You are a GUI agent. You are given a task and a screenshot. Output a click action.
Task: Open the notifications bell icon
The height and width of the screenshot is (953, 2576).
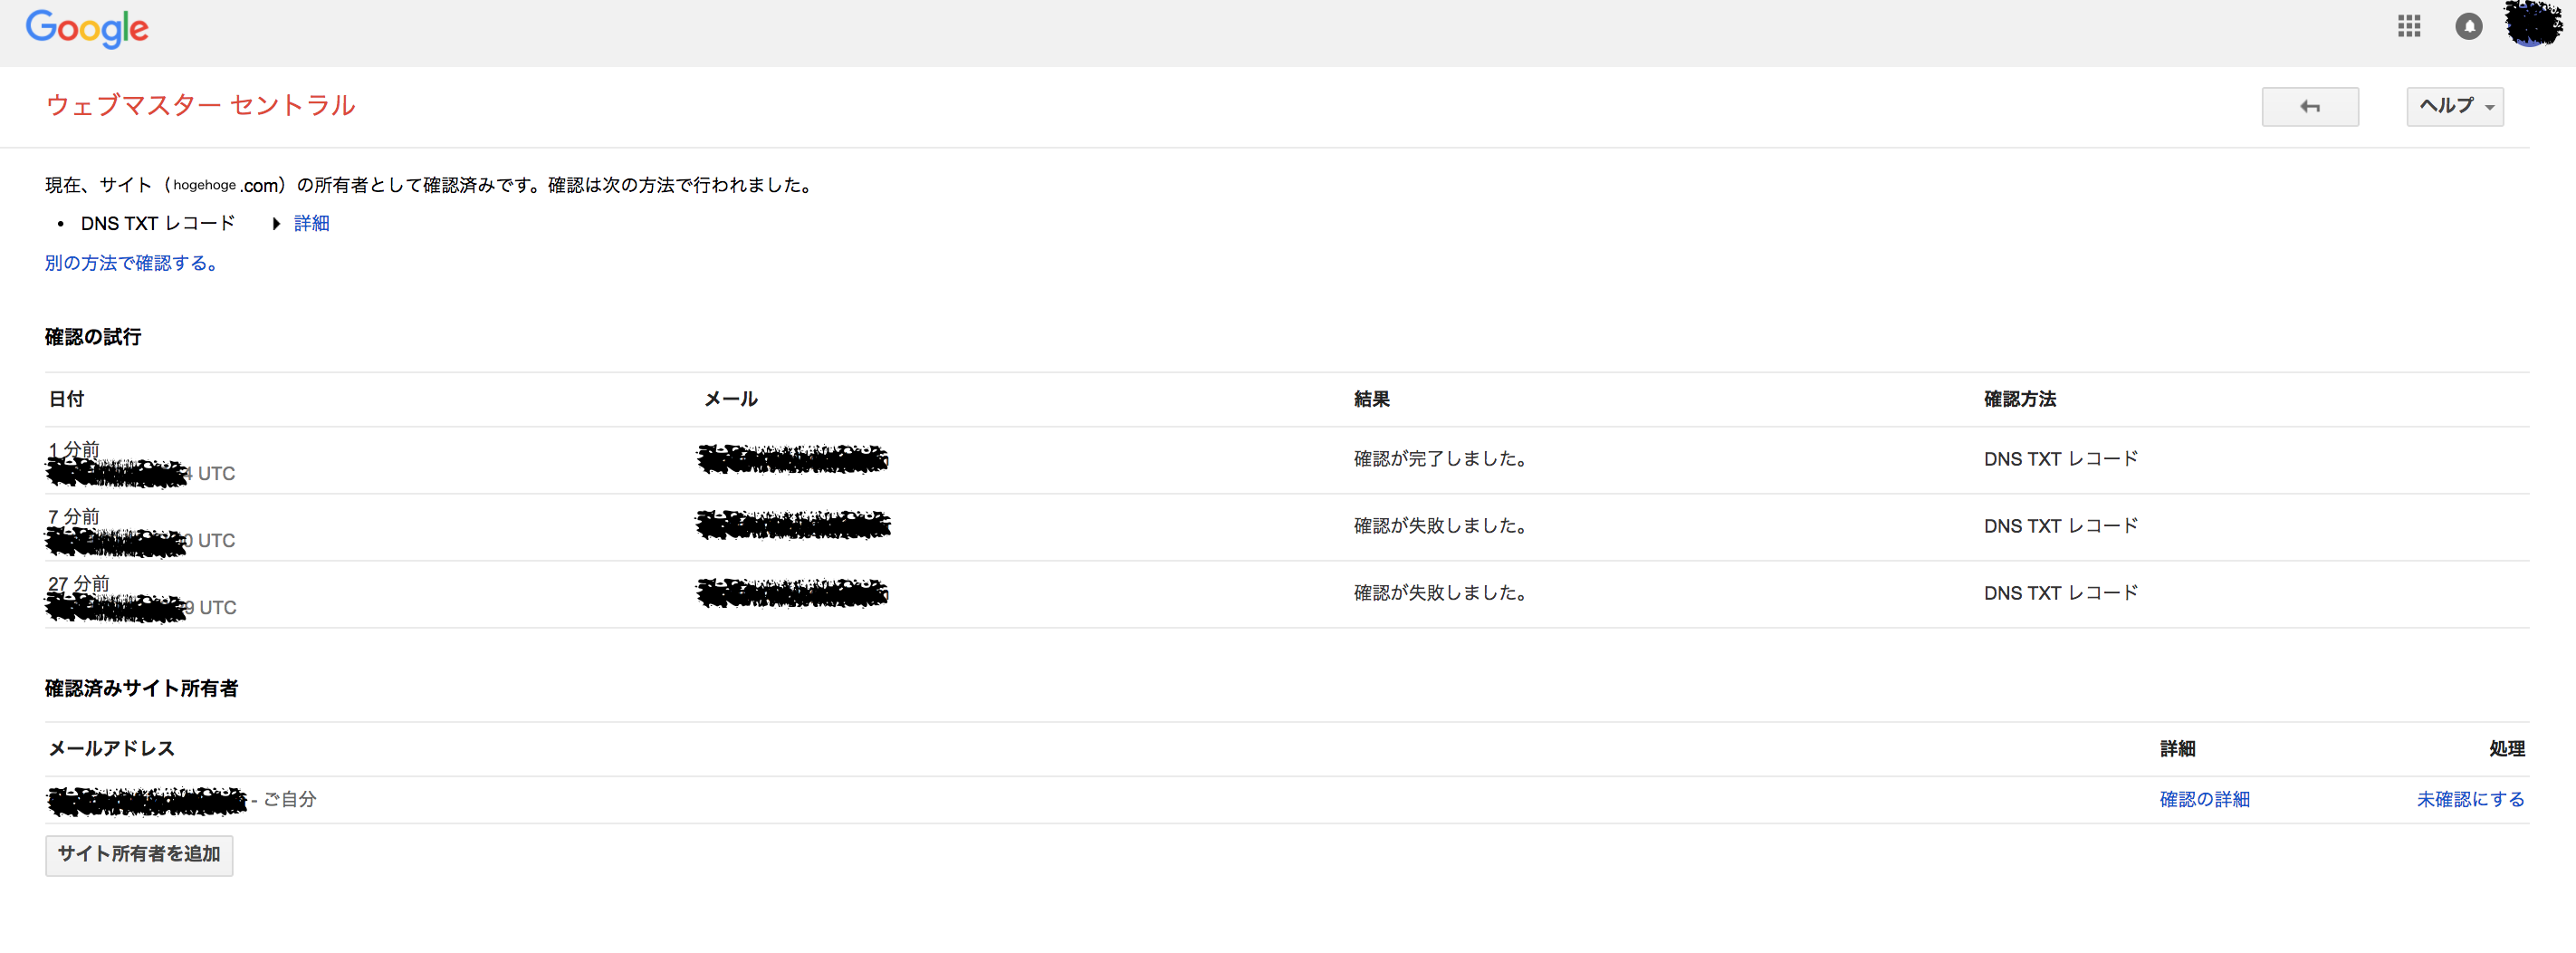tap(2468, 26)
